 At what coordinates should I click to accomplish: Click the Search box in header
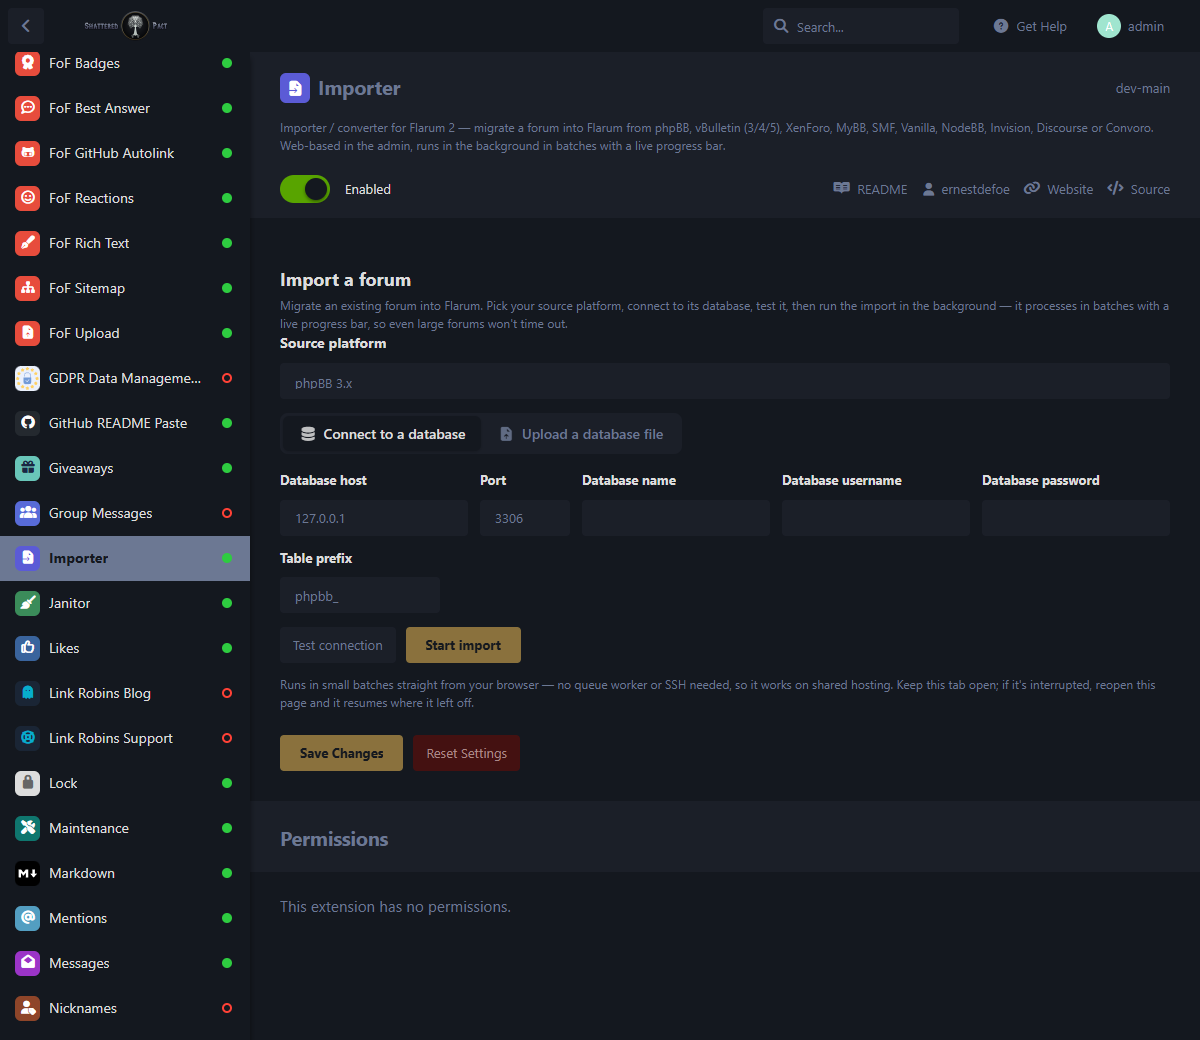point(861,26)
